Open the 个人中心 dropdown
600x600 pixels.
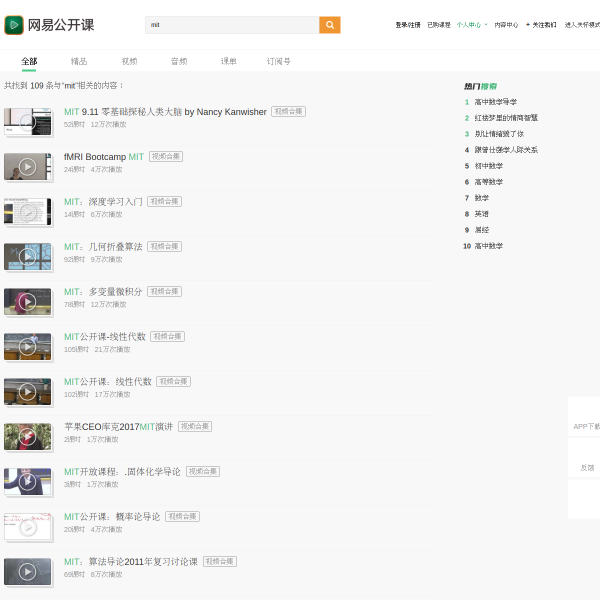[x=472, y=25]
